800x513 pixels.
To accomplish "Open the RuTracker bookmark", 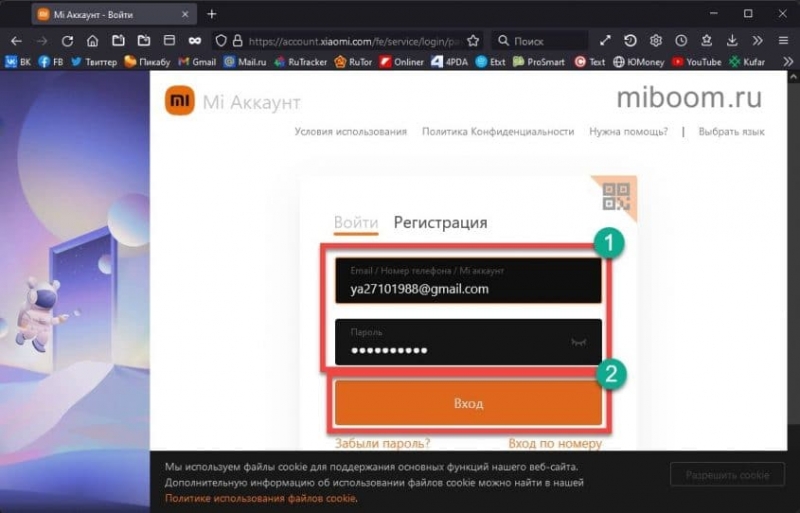I will tap(301, 62).
